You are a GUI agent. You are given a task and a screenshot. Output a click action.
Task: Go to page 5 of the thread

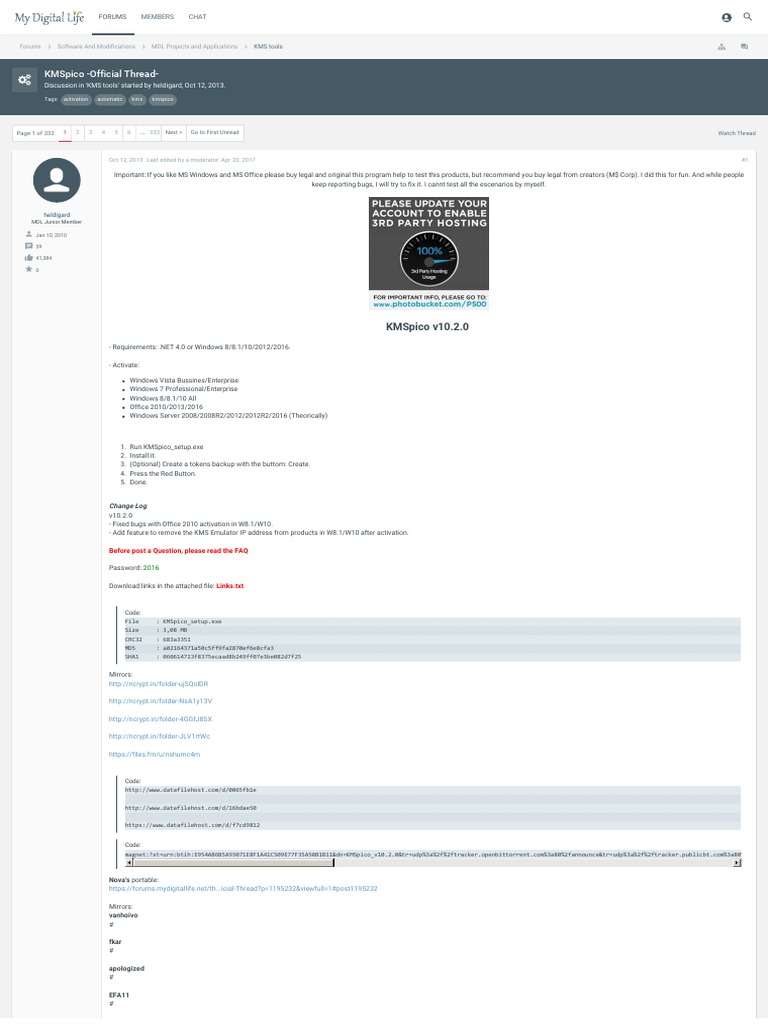click(116, 133)
